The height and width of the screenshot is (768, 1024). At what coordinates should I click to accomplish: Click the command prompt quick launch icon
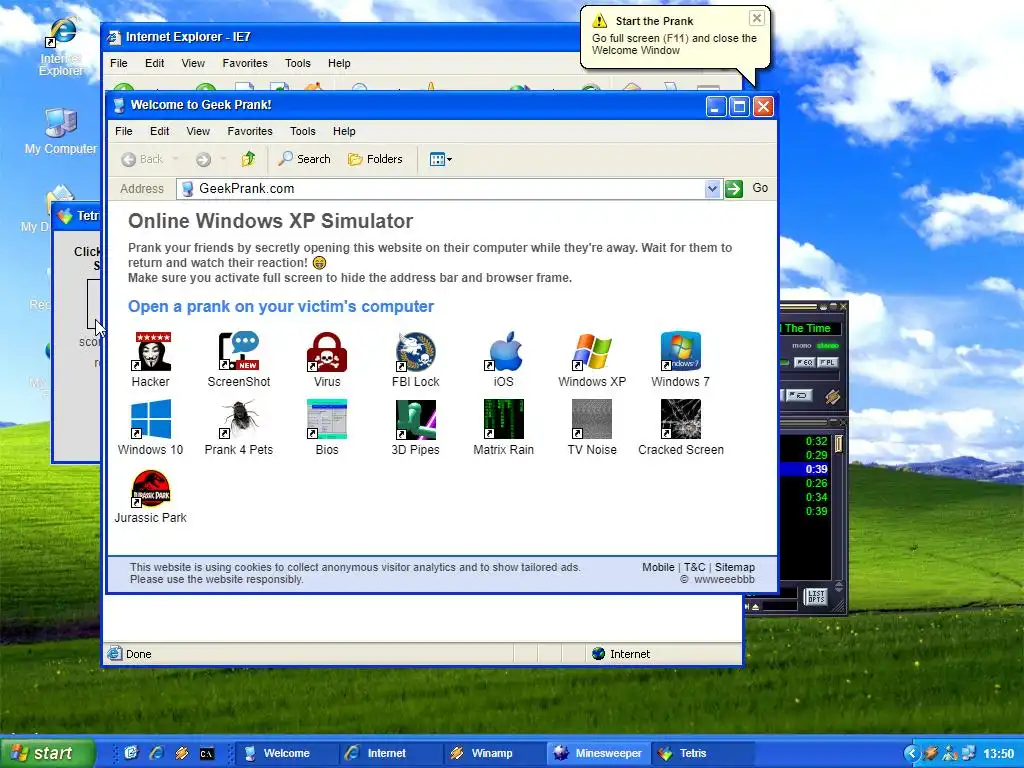point(207,754)
